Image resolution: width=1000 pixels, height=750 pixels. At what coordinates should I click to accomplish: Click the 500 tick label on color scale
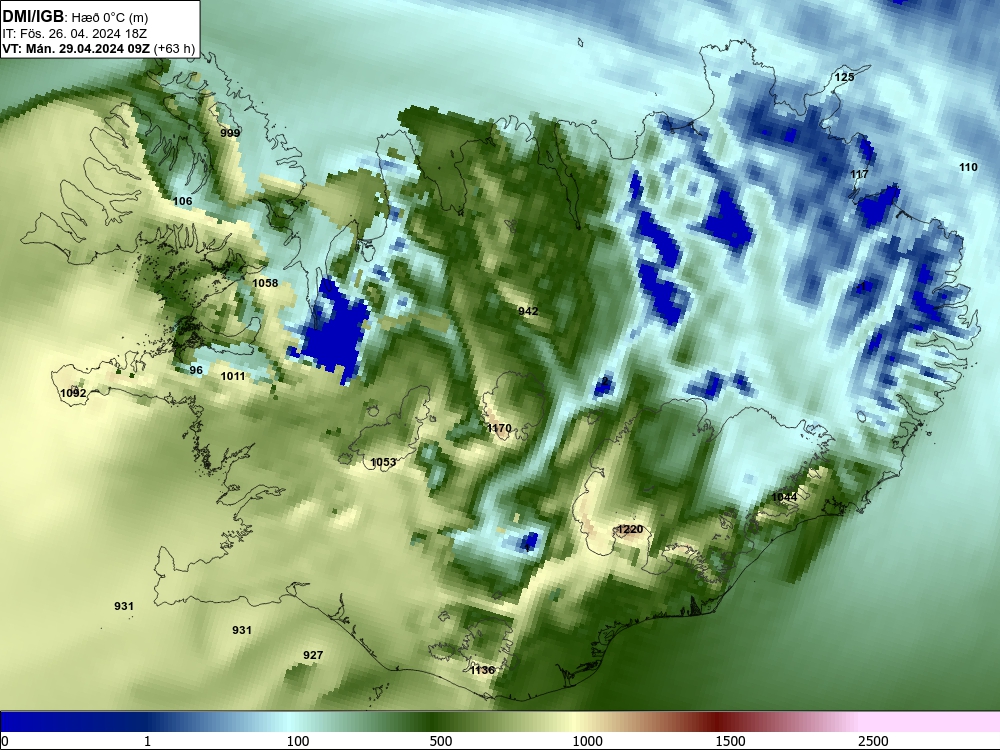point(441,740)
